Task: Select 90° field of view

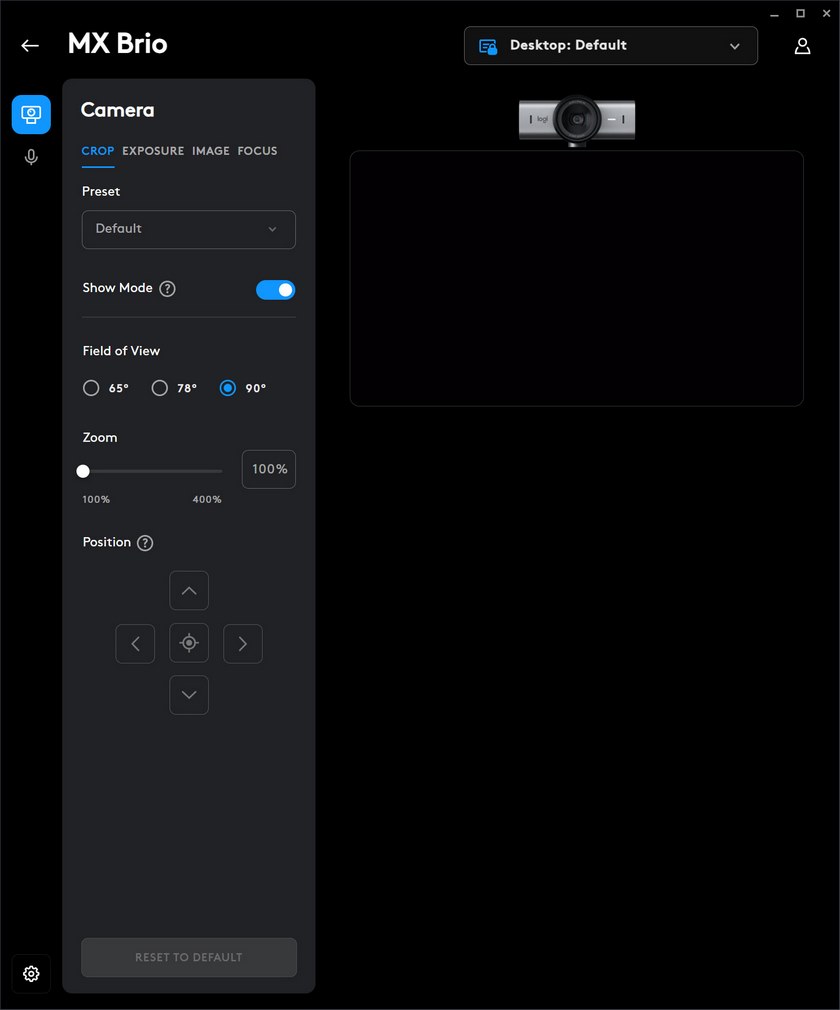Action: click(228, 388)
